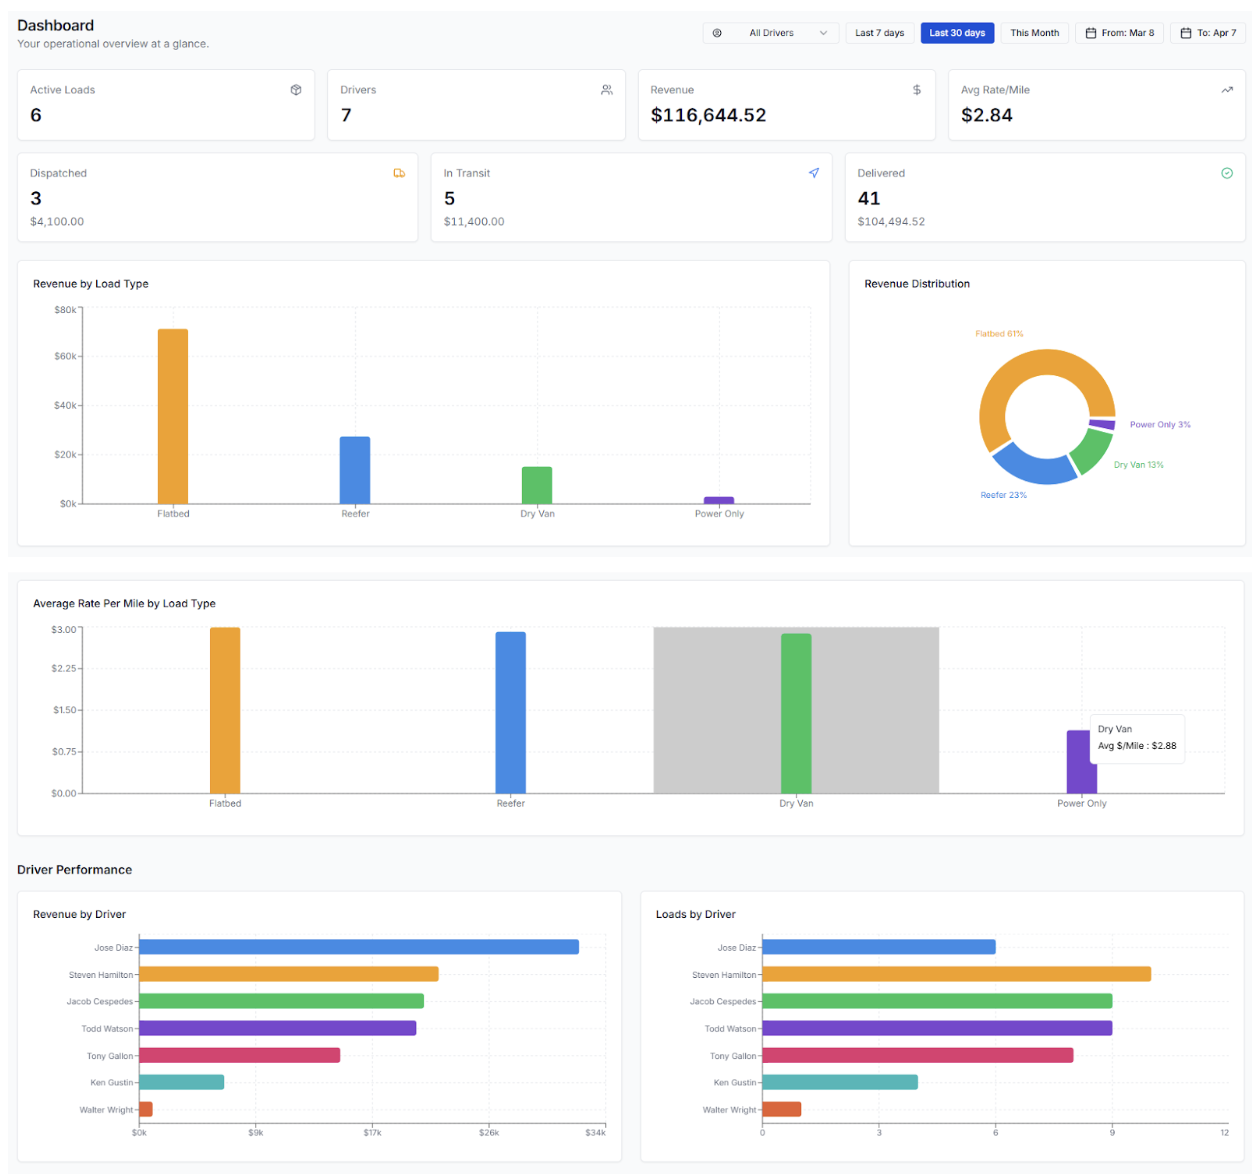The width and height of the screenshot is (1252, 1174).
Task: Click the trend arrow icon on Avg Rate/Mile card
Action: (1227, 89)
